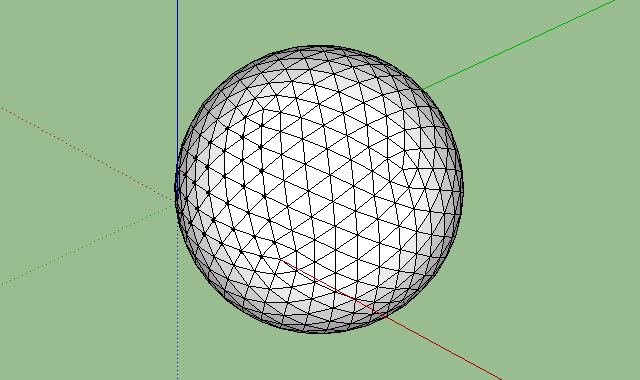Click the solid green axis line
Screen dimensions: 640x380
coord(519,44)
